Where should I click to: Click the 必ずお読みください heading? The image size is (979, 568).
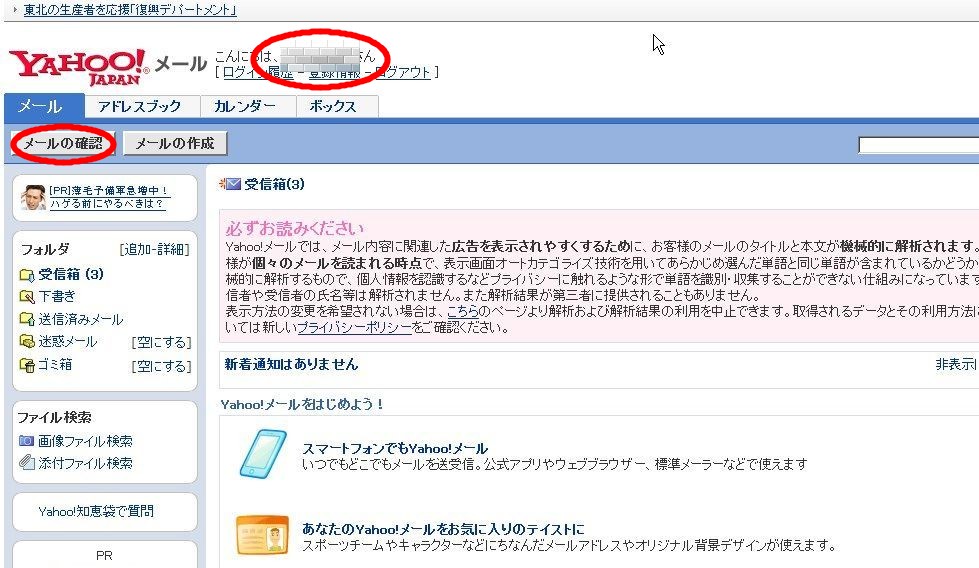(295, 228)
